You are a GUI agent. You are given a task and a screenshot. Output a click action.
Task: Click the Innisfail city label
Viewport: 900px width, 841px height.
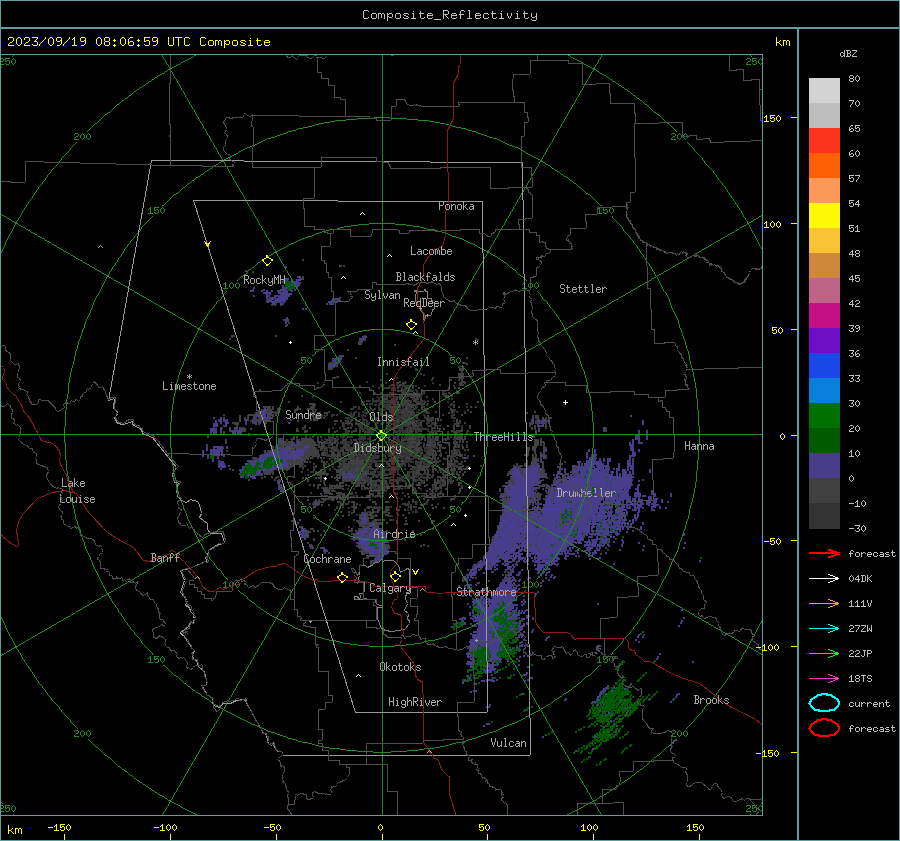[x=403, y=362]
